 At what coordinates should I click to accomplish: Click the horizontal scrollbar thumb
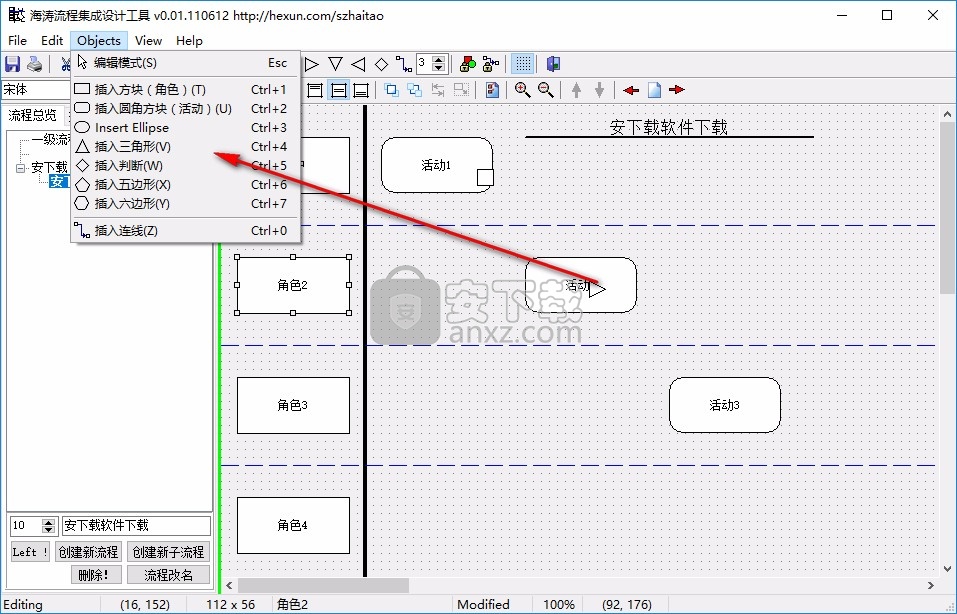(323, 585)
